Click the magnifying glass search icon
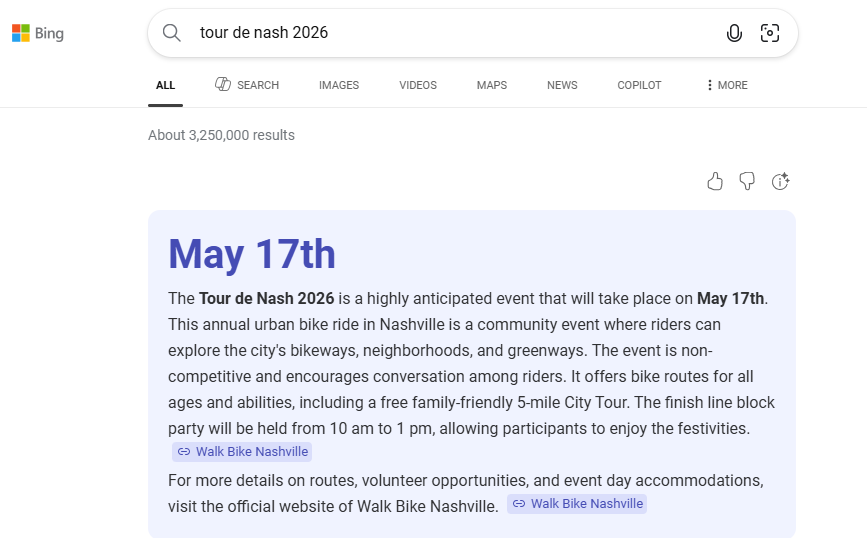Screen dimensions: 867x538 click(x=172, y=33)
